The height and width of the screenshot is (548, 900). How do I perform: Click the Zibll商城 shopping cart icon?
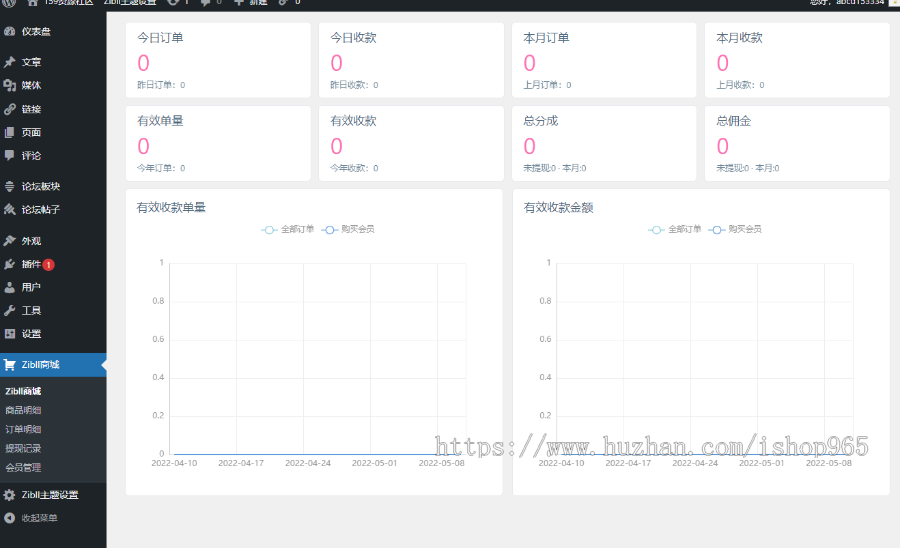(9, 365)
